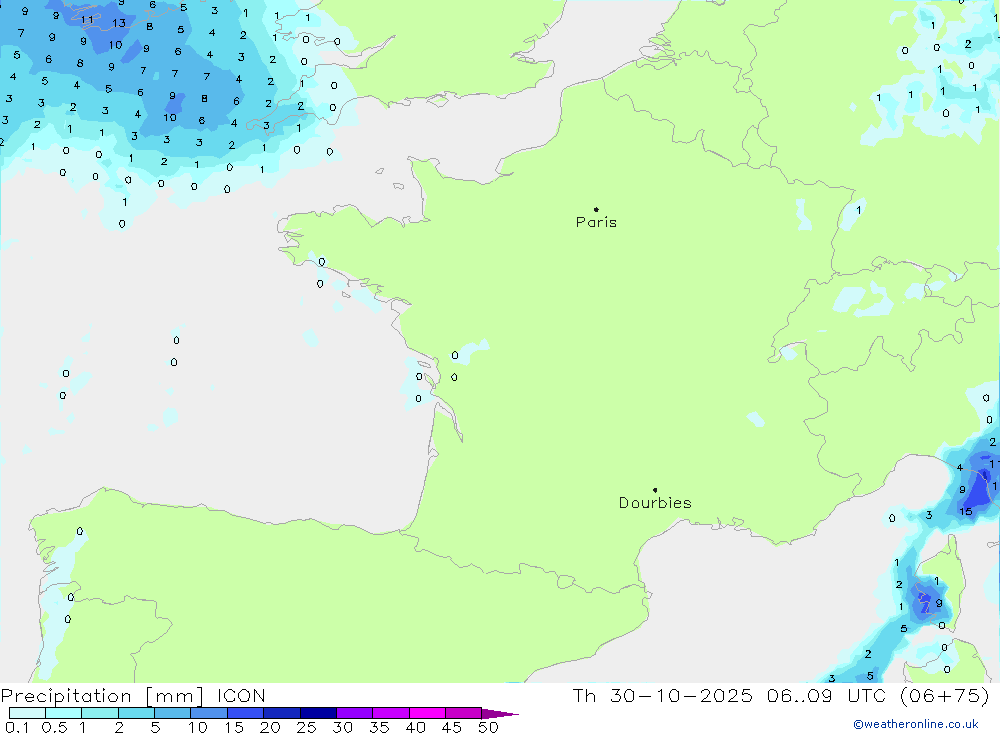Pick the legend swatch between 10 and 15
The height and width of the screenshot is (733, 1000).
click(x=209, y=713)
